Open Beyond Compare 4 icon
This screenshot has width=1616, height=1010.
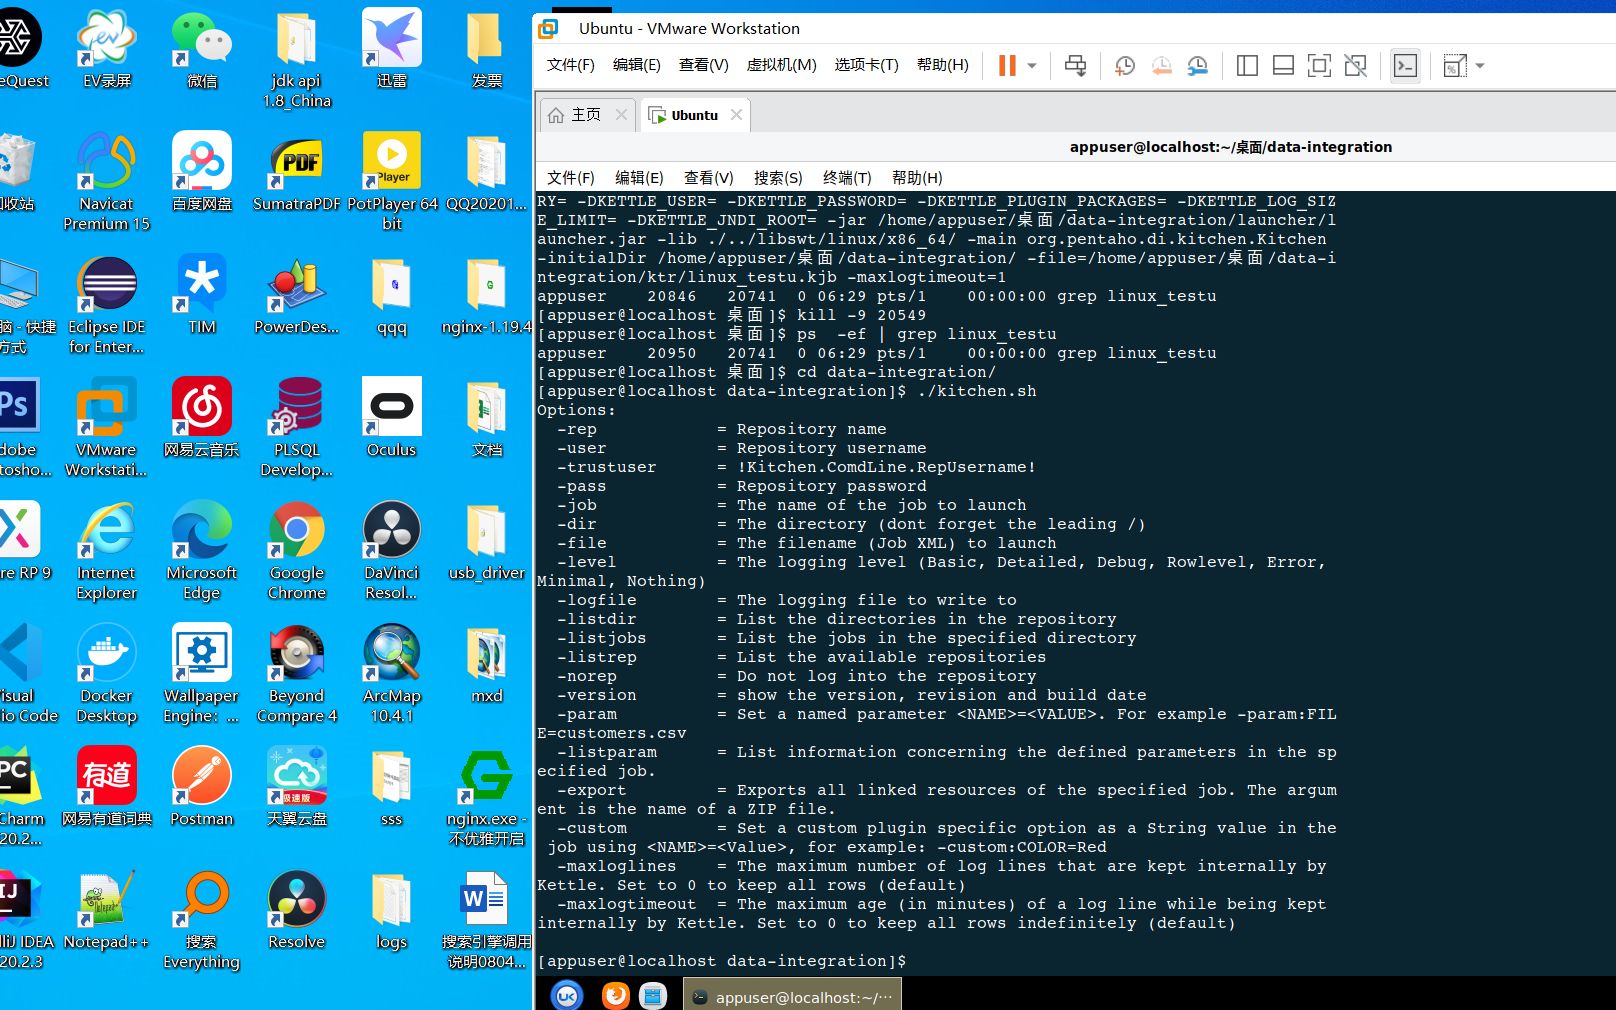tap(297, 674)
